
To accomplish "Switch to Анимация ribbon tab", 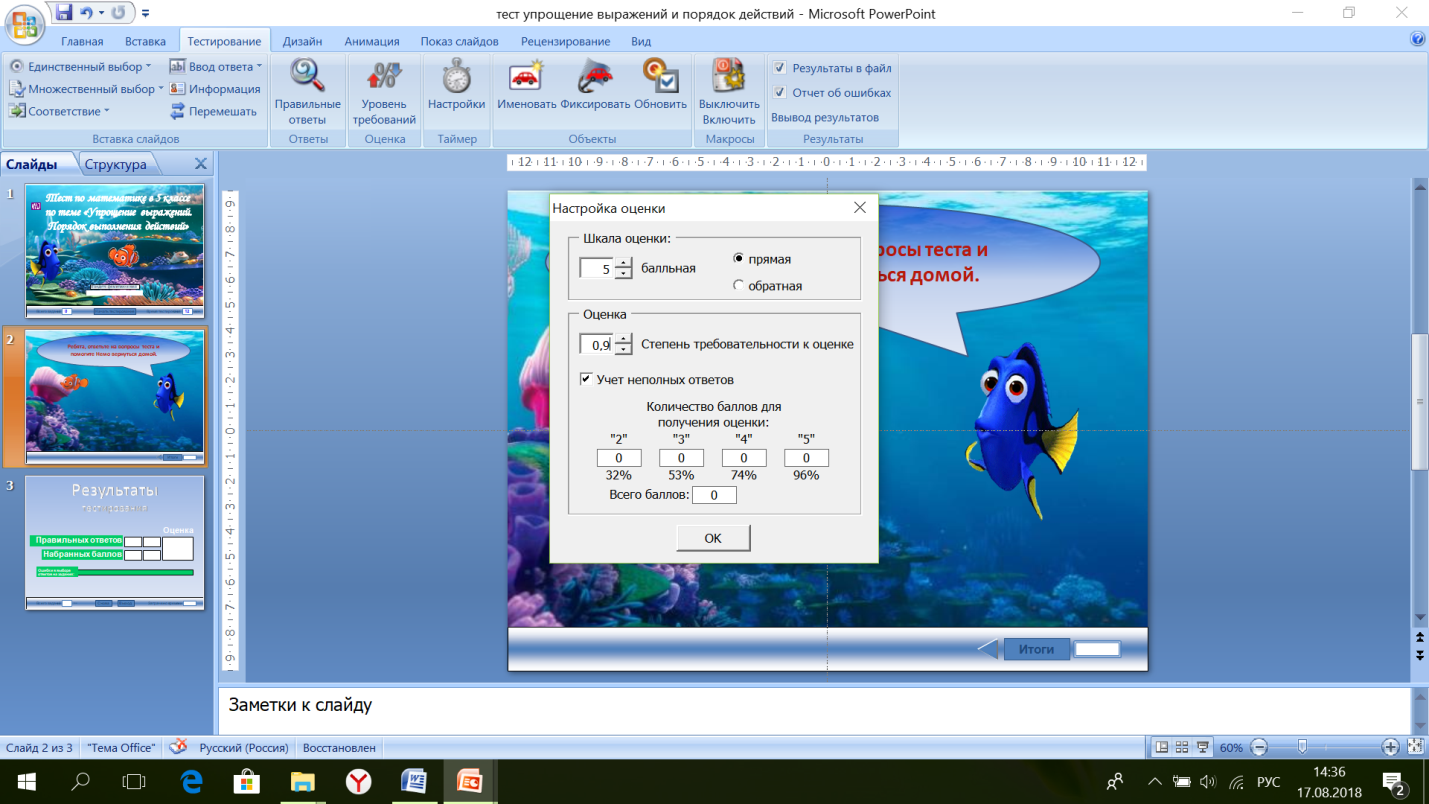I will tap(372, 42).
